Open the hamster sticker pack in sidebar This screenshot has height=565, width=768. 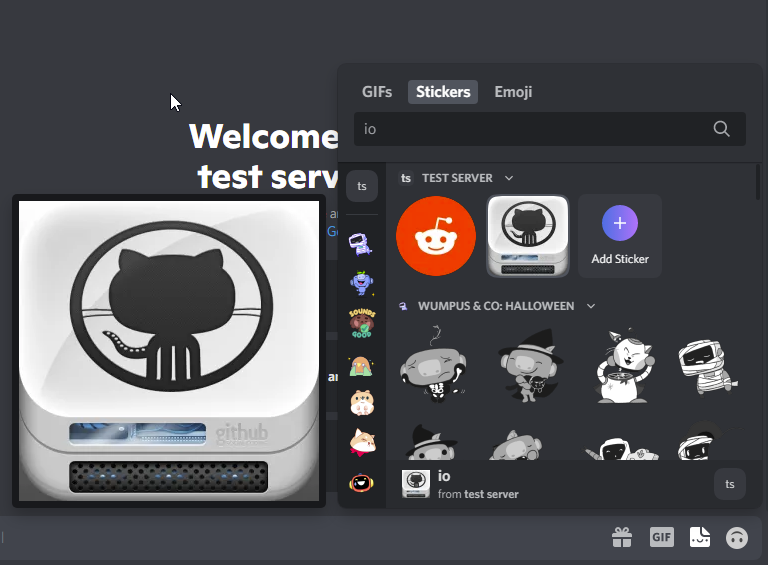[361, 403]
